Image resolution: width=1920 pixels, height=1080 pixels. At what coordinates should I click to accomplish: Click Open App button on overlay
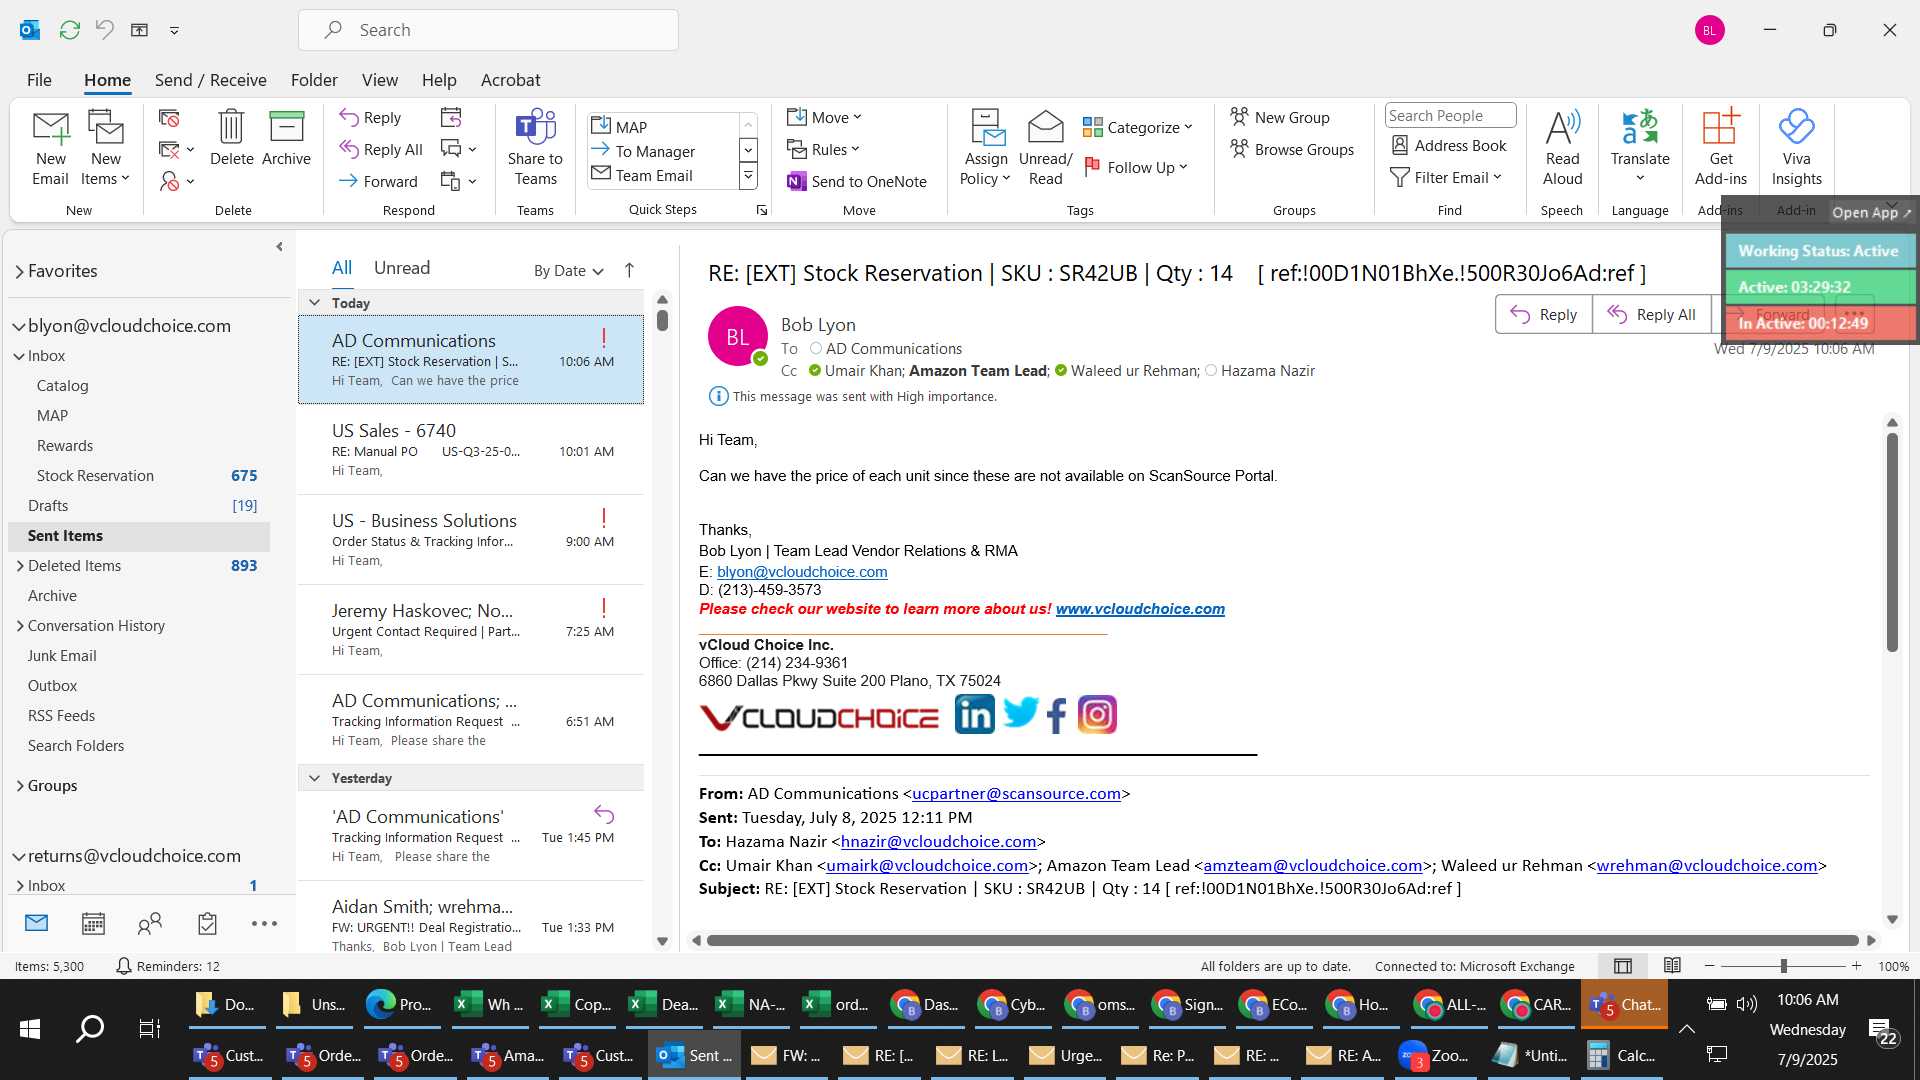[x=1870, y=212]
